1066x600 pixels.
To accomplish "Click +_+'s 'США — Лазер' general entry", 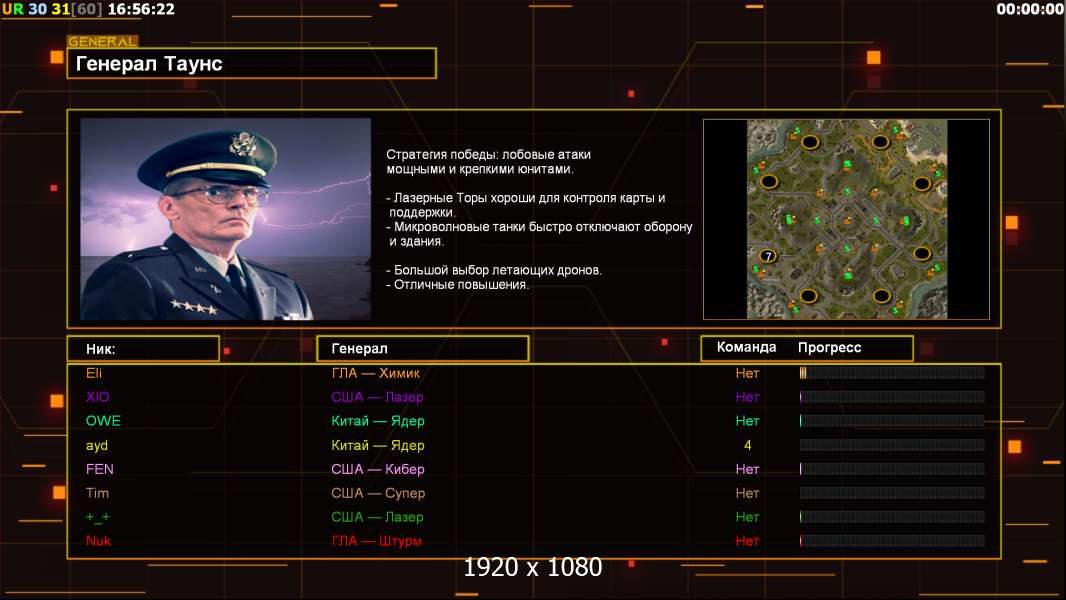I will tap(377, 517).
